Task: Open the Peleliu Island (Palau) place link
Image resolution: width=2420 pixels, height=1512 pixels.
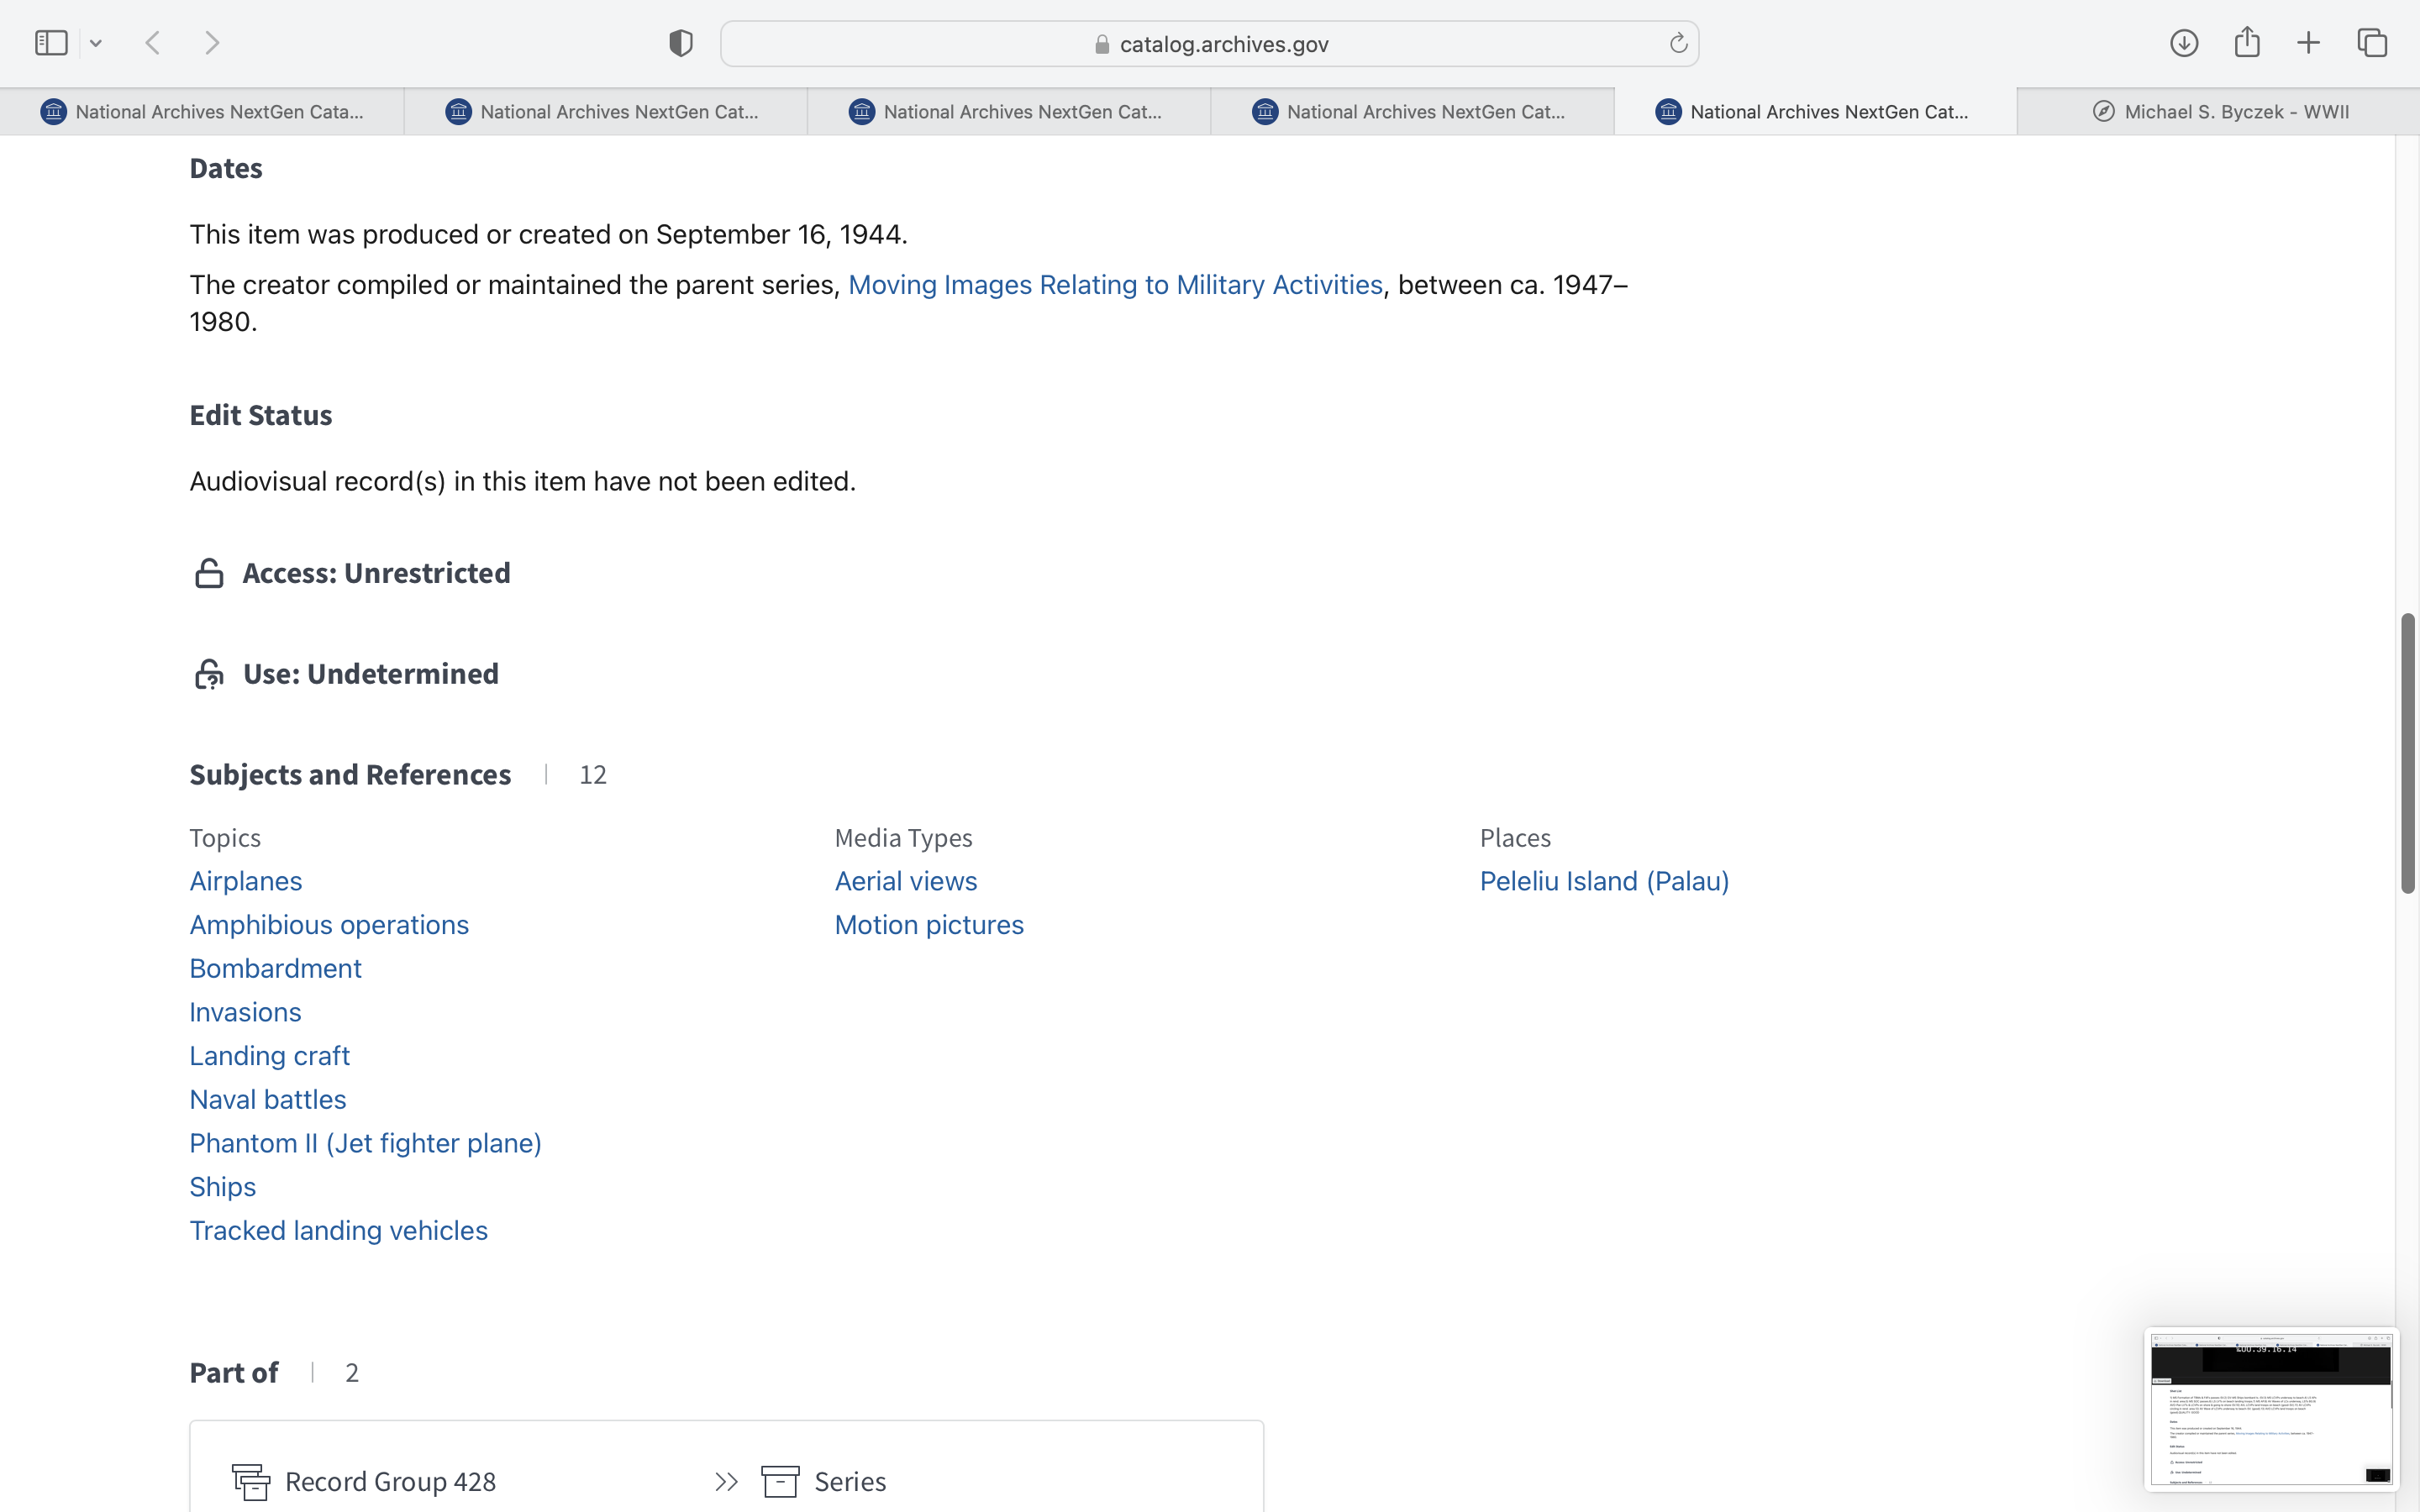Action: point(1604,881)
